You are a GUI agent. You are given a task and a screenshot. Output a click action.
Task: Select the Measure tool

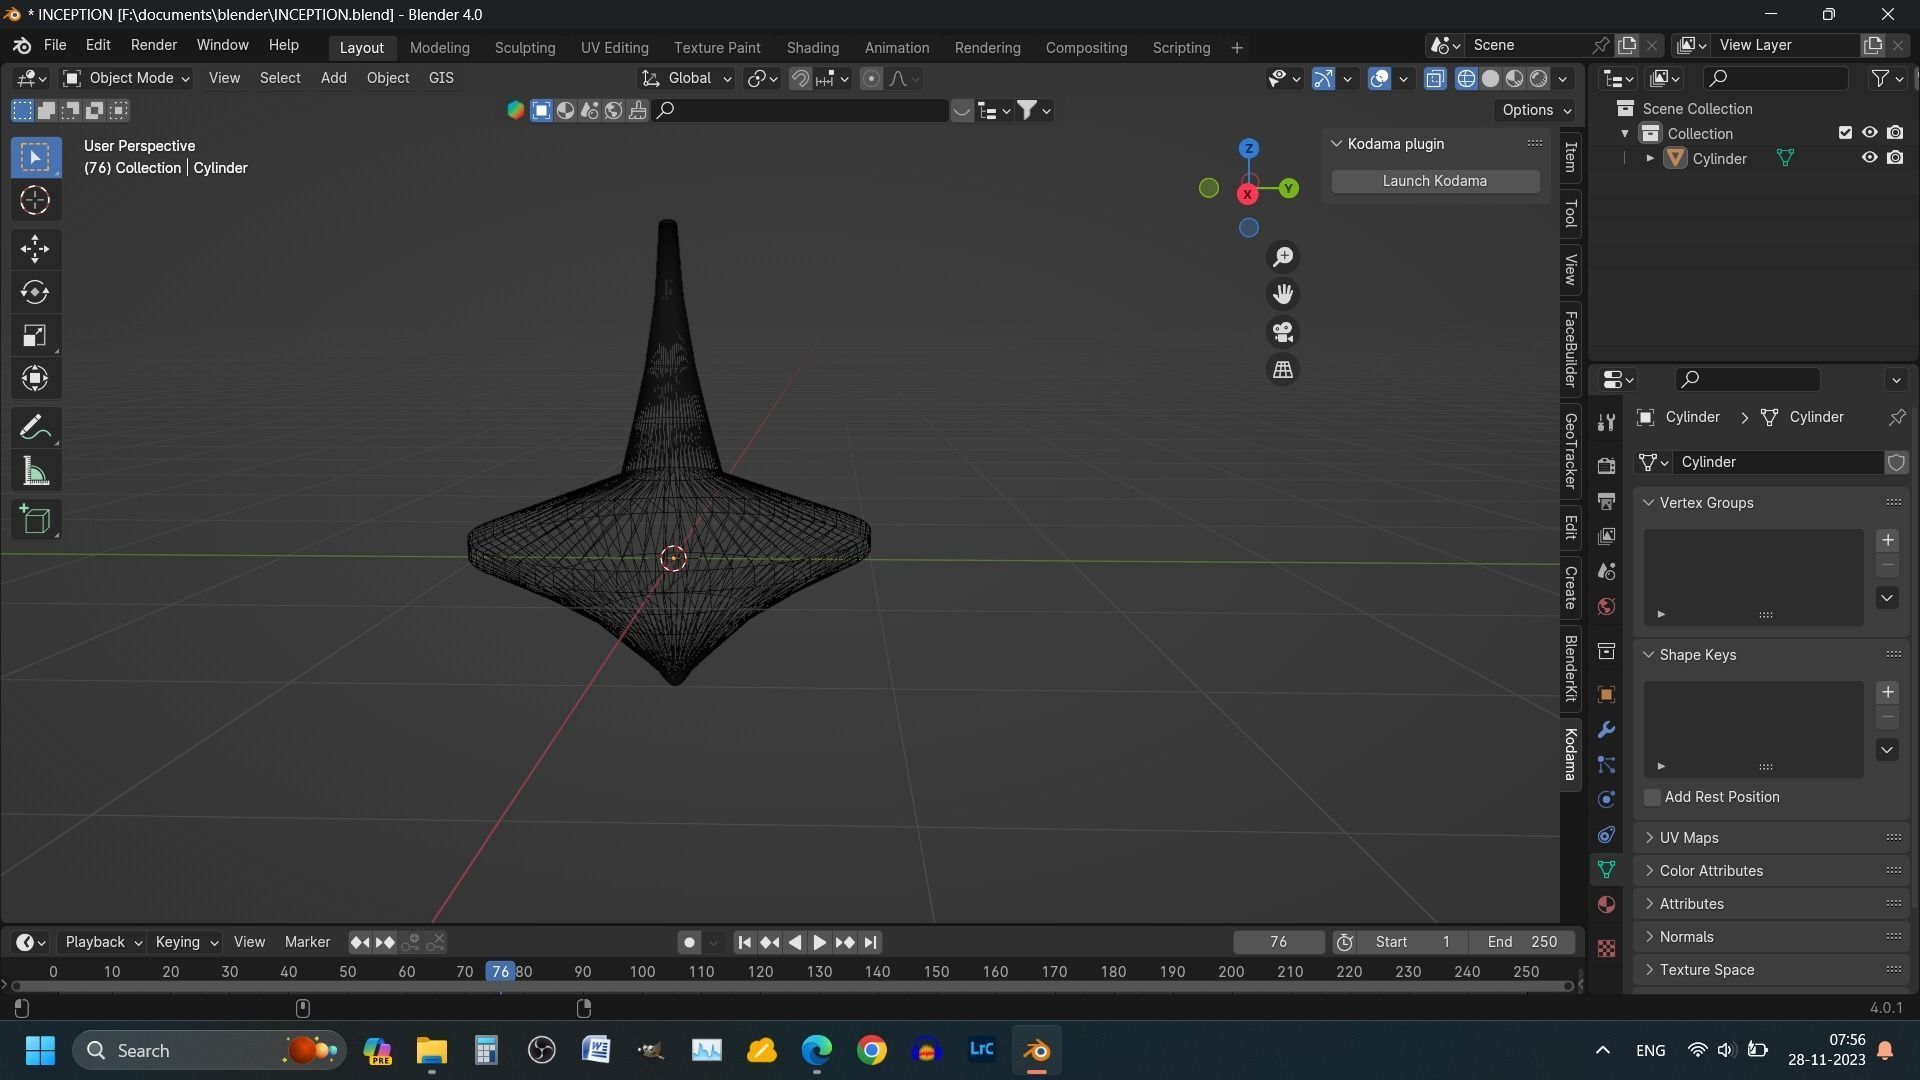coord(35,472)
